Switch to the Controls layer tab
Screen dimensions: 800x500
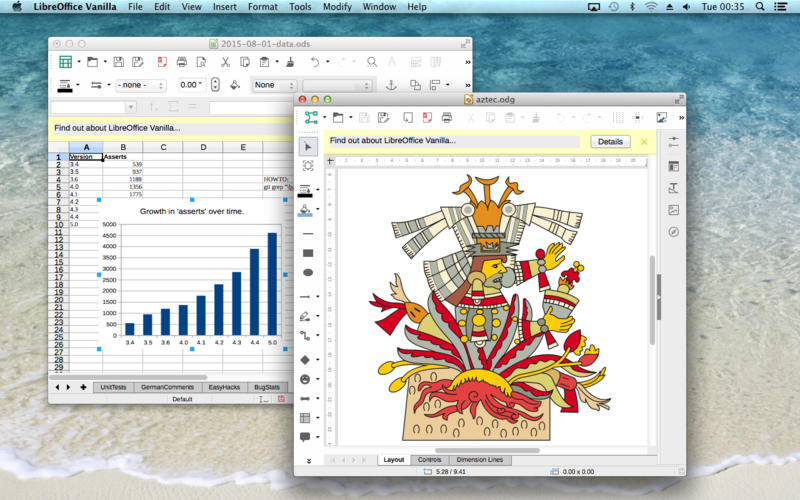click(x=429, y=460)
